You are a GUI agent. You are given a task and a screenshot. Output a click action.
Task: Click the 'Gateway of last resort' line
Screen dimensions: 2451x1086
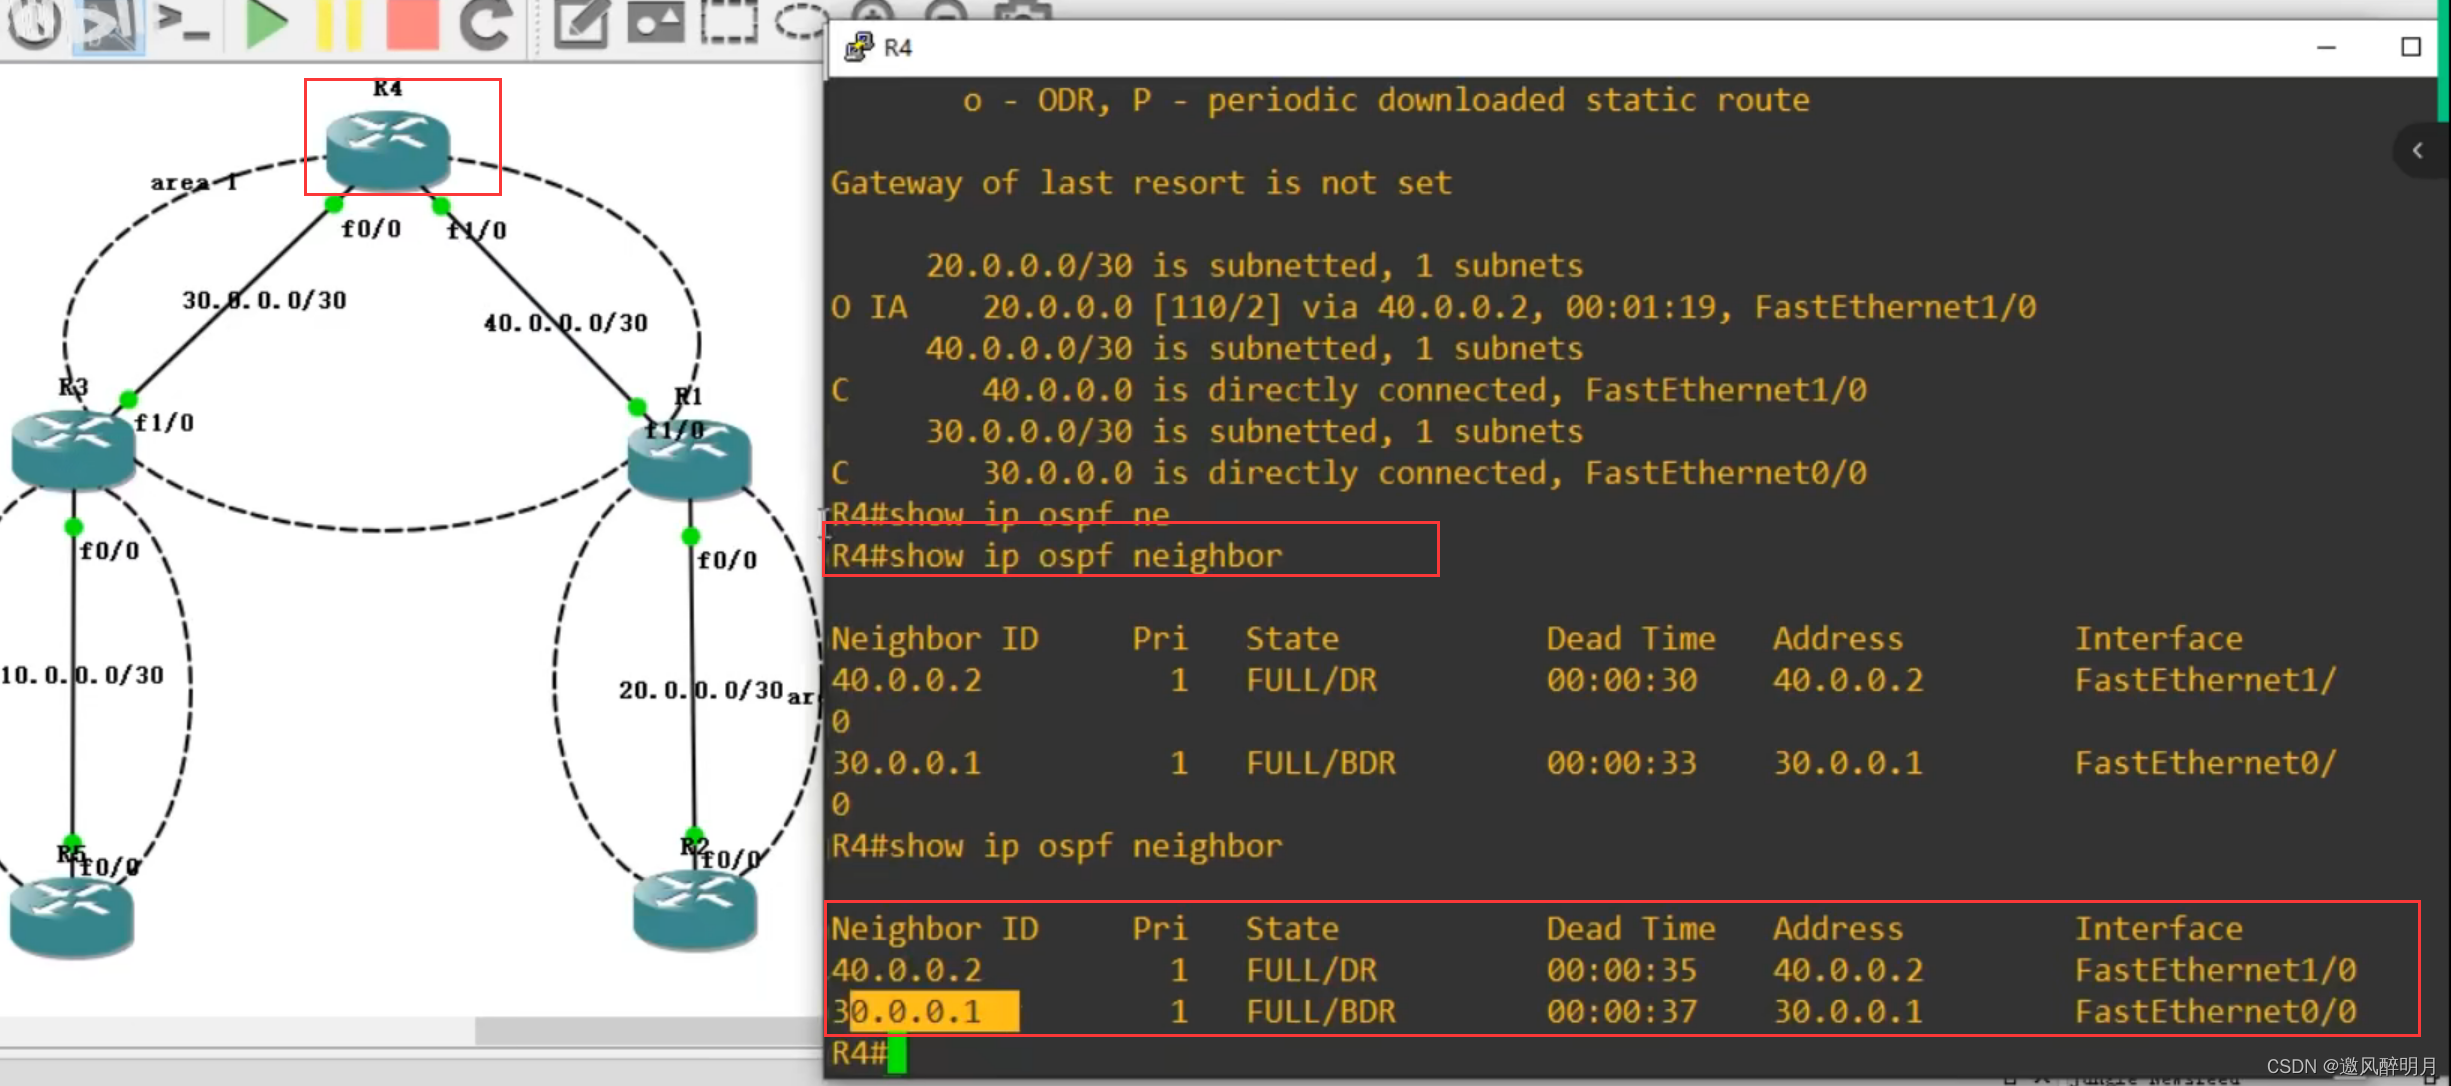[x=1141, y=183]
